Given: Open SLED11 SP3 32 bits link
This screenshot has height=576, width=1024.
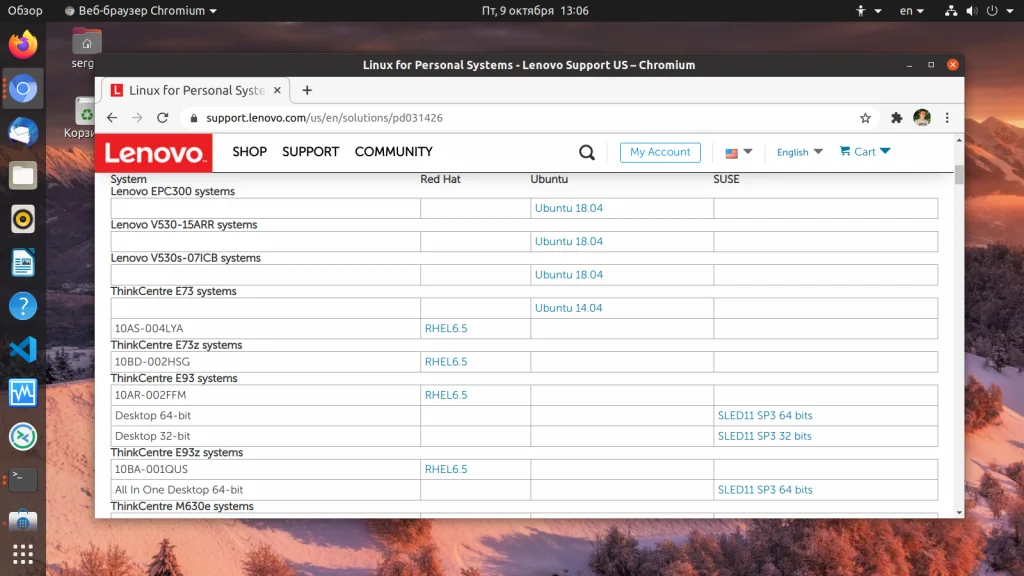Looking at the screenshot, I should pyautogui.click(x=764, y=436).
